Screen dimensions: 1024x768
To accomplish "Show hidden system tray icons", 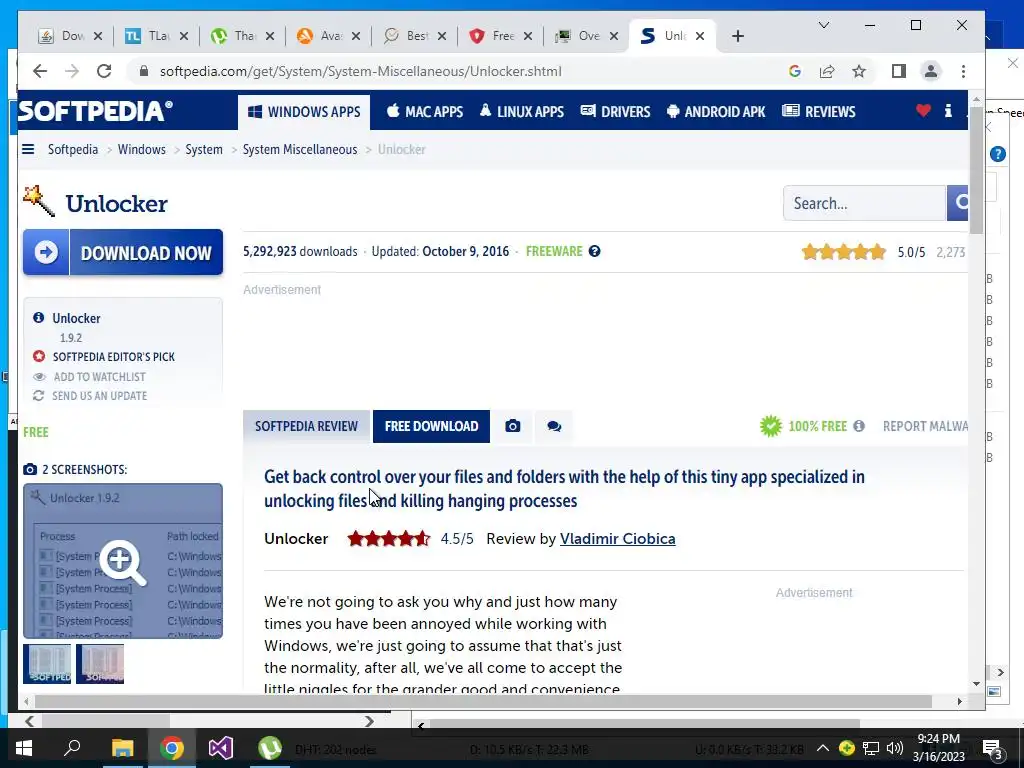I will (823, 748).
